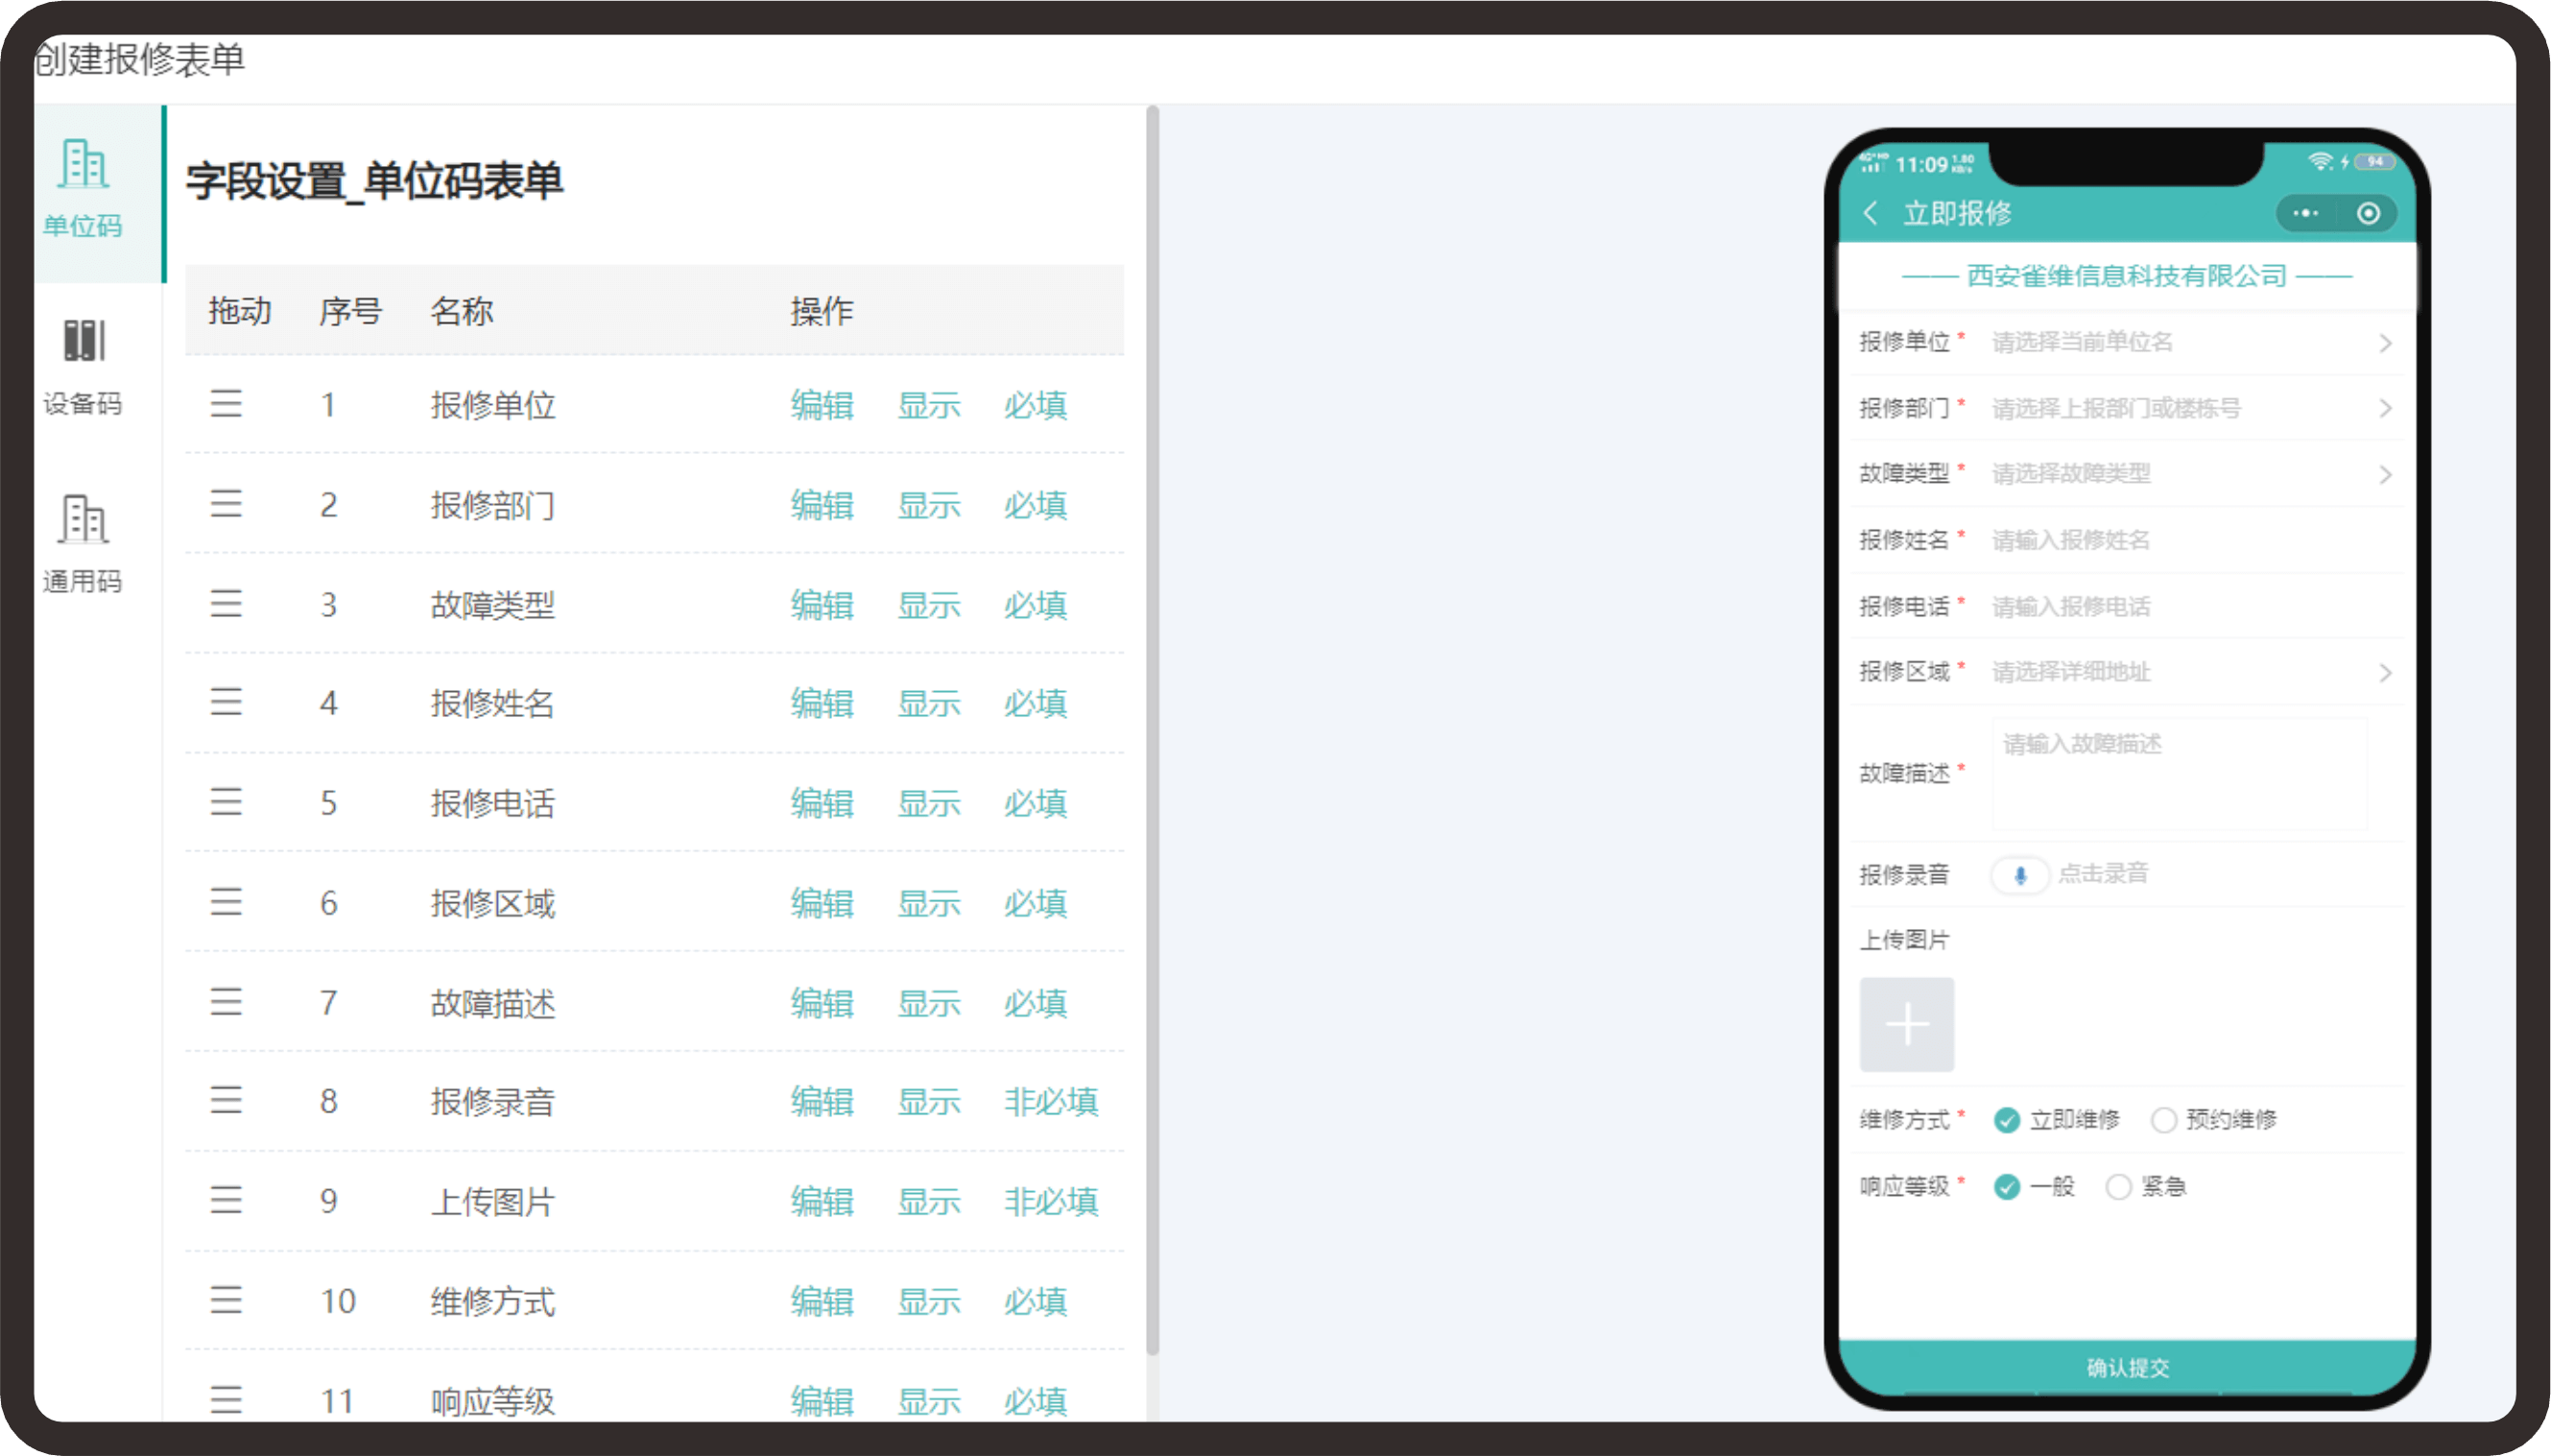The image size is (2551, 1456).
Task: Switch to 通用码 tab label
Action: (83, 581)
